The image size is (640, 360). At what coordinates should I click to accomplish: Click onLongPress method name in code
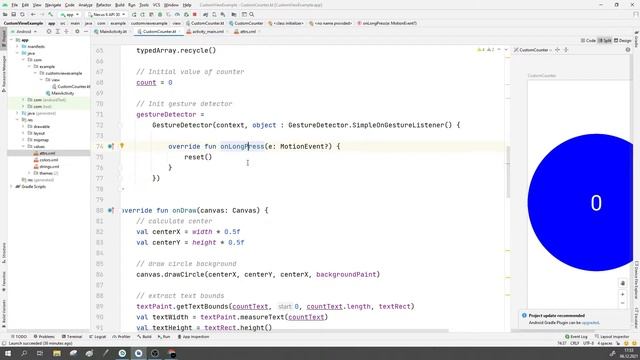click(242, 146)
